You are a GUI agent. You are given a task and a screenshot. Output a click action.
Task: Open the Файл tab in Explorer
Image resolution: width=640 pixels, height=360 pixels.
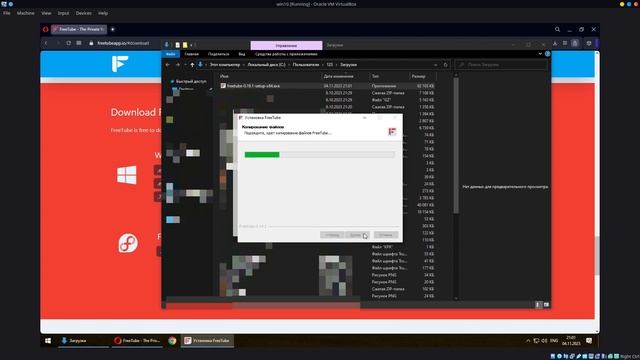click(x=171, y=54)
